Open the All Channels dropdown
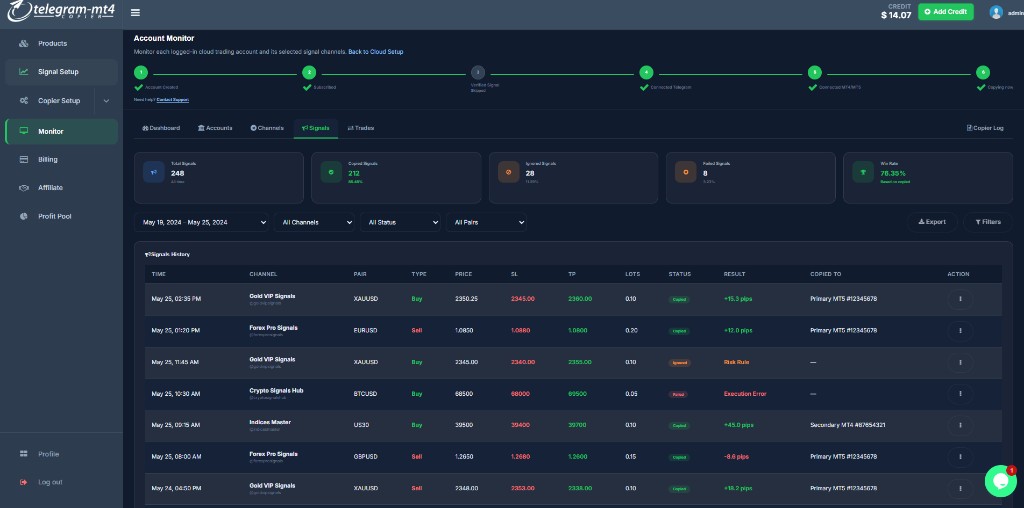 [314, 222]
